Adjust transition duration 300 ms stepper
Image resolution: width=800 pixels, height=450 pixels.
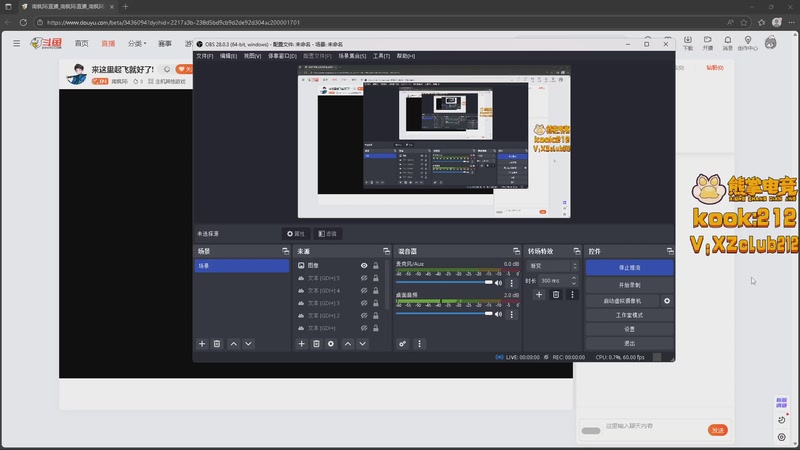tap(574, 281)
